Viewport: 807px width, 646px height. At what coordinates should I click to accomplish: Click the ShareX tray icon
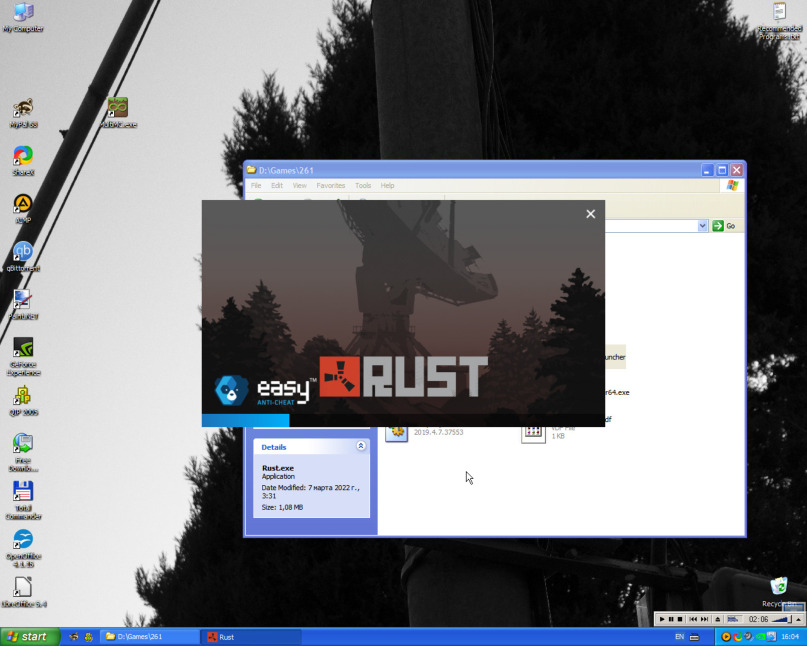tap(737, 637)
